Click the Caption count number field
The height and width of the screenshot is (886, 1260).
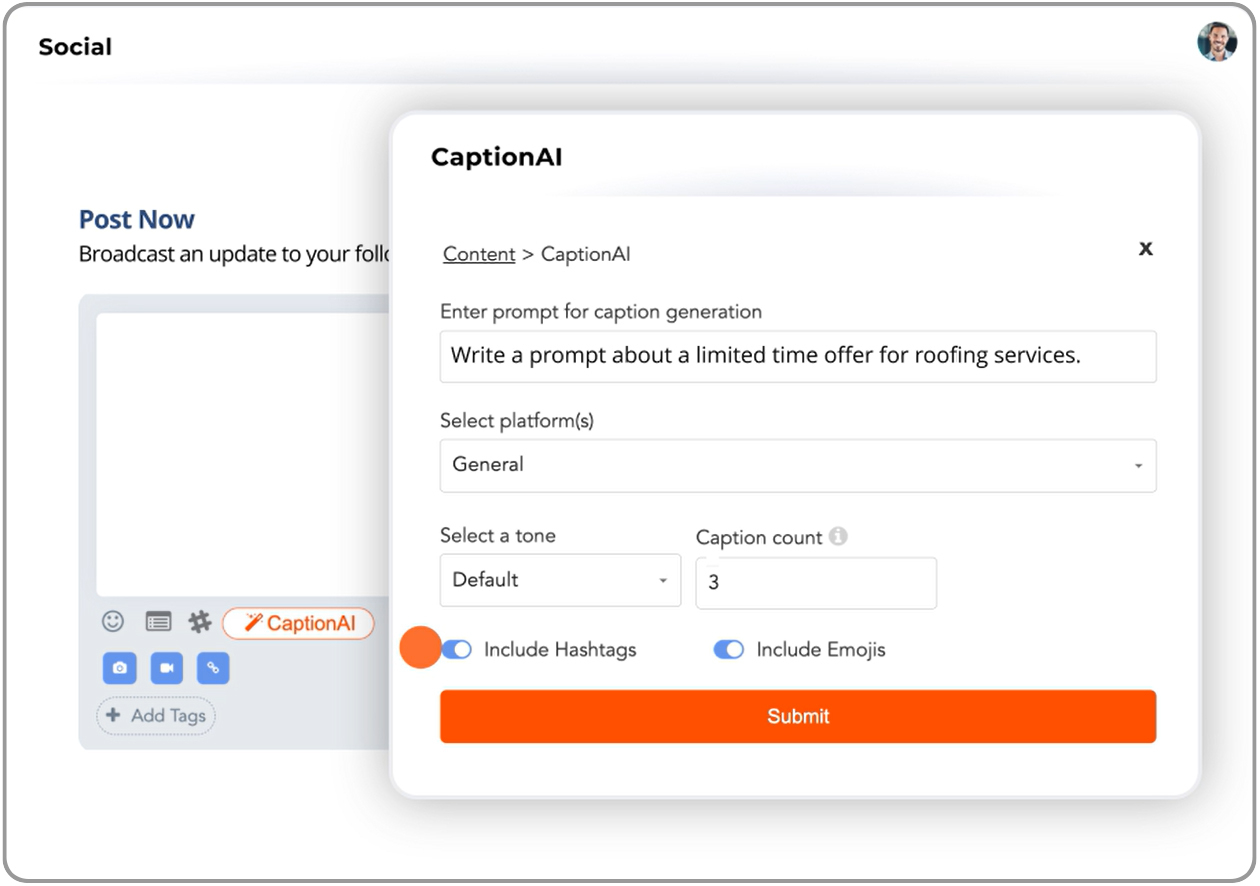(x=816, y=583)
